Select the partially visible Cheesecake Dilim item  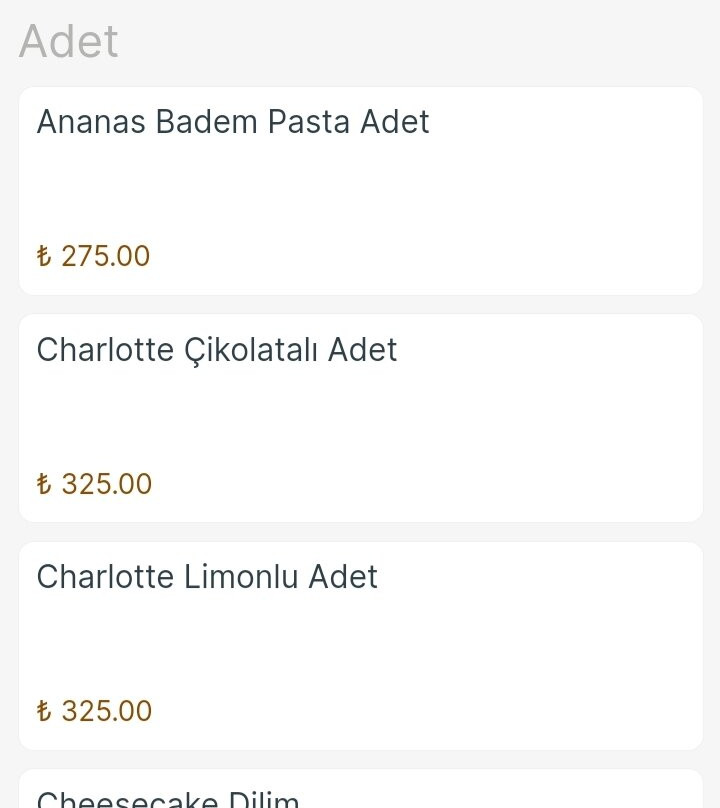point(360,792)
